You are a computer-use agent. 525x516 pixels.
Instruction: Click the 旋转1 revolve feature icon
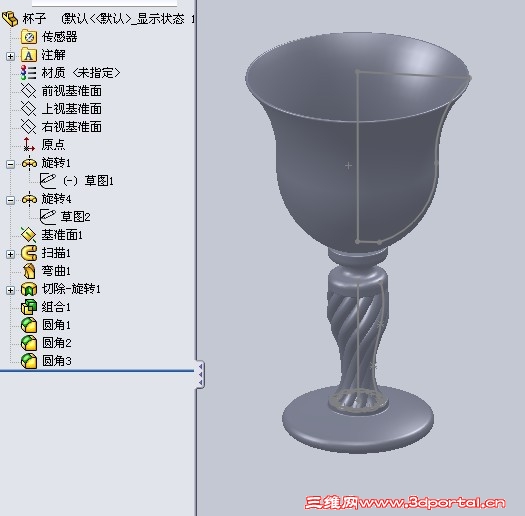click(x=29, y=163)
